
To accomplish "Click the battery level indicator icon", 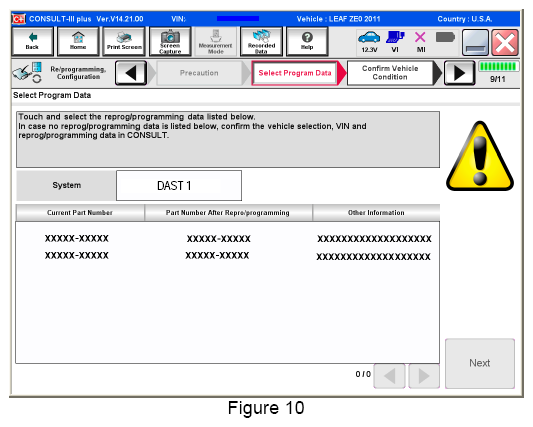I will [445, 37].
